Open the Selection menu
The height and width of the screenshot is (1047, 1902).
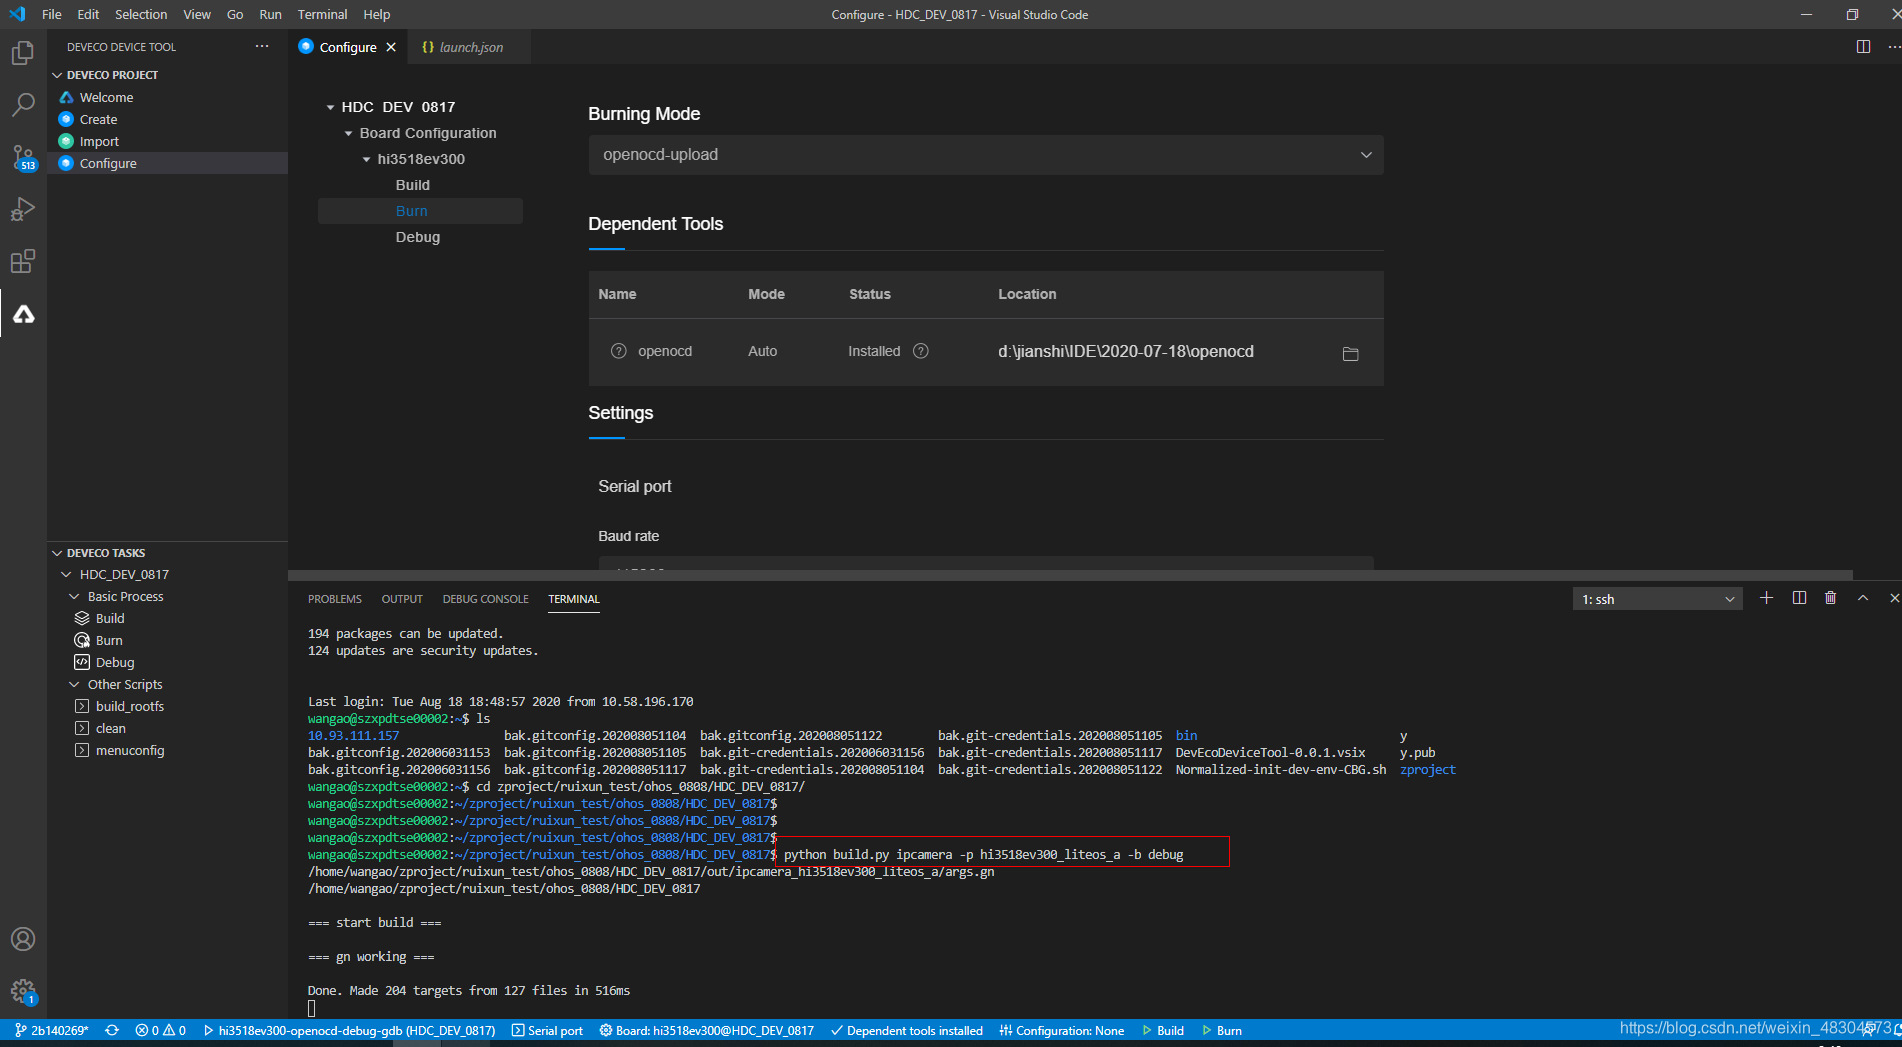click(x=141, y=14)
